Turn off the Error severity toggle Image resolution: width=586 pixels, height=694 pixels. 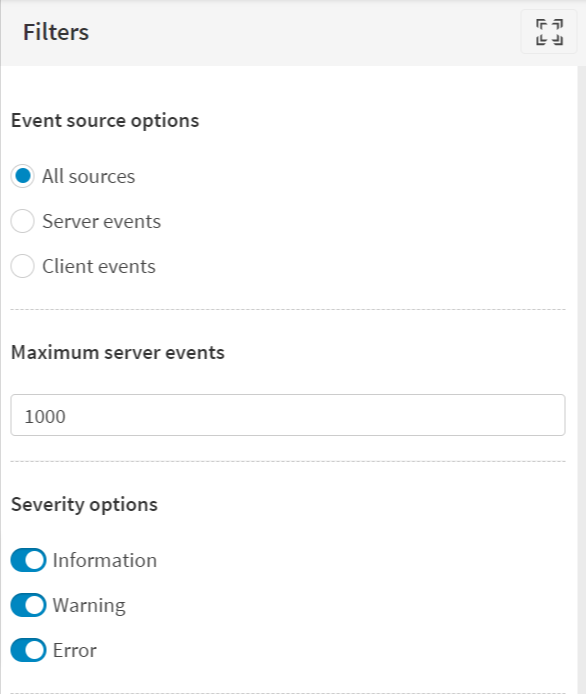click(28, 650)
